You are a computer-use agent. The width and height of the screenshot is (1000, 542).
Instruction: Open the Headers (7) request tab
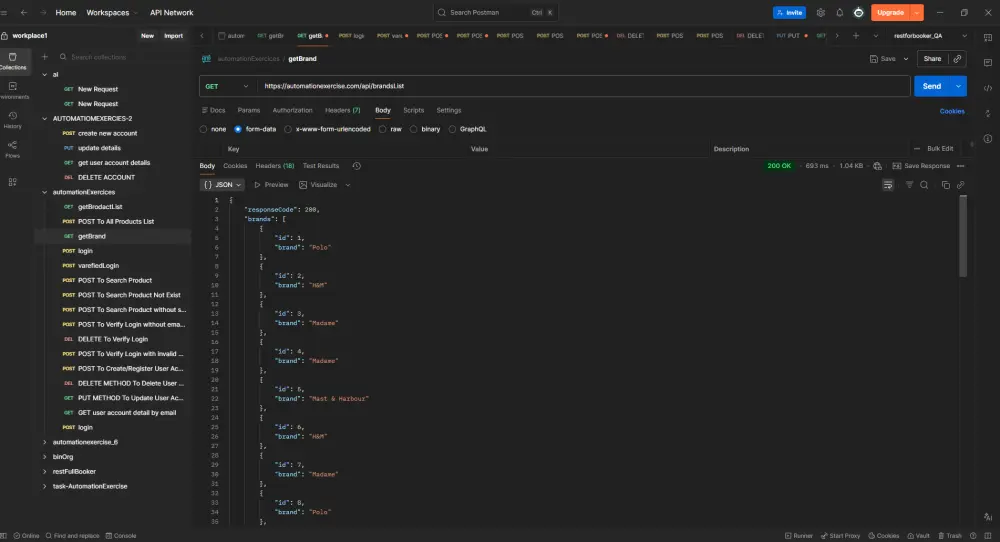342,110
